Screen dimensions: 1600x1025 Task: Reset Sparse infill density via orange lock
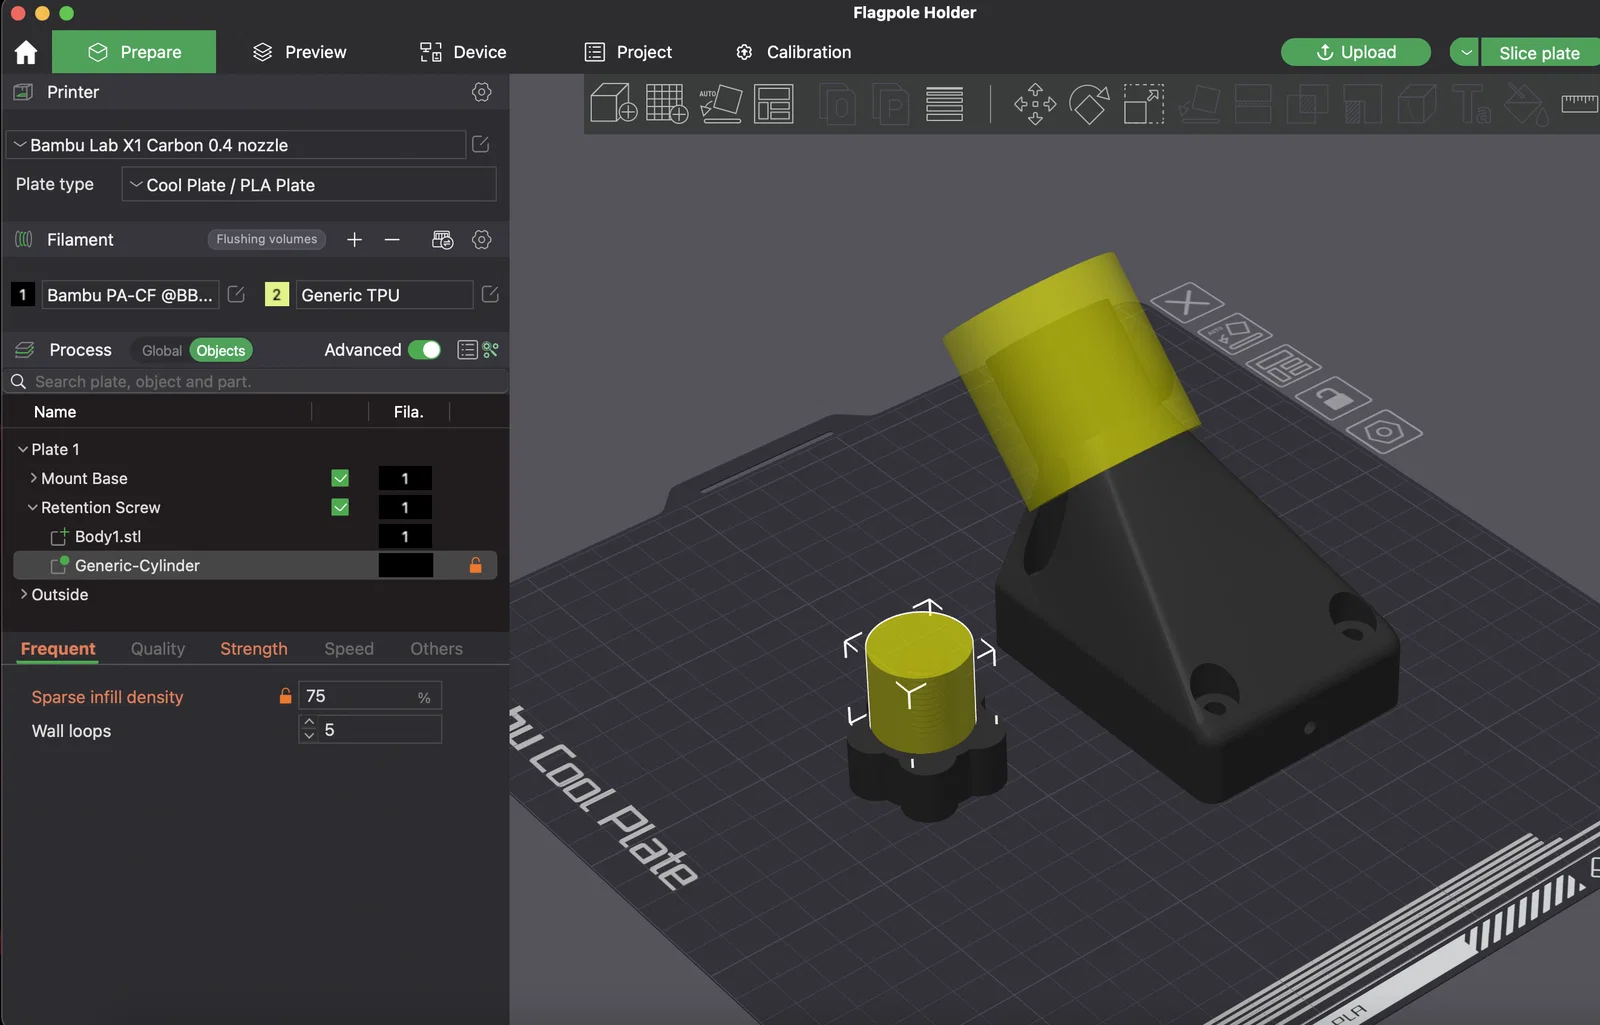[x=285, y=696]
